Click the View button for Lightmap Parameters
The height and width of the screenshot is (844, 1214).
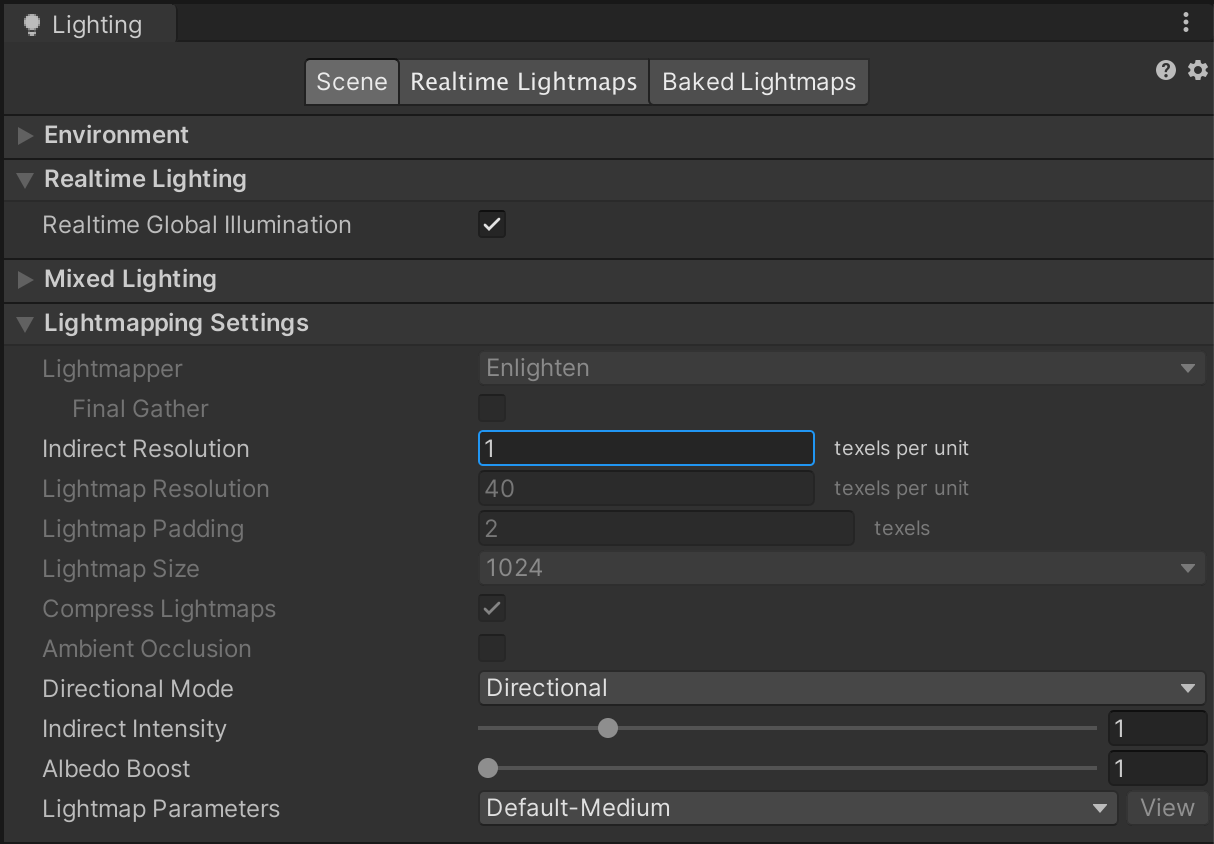pyautogui.click(x=1167, y=808)
